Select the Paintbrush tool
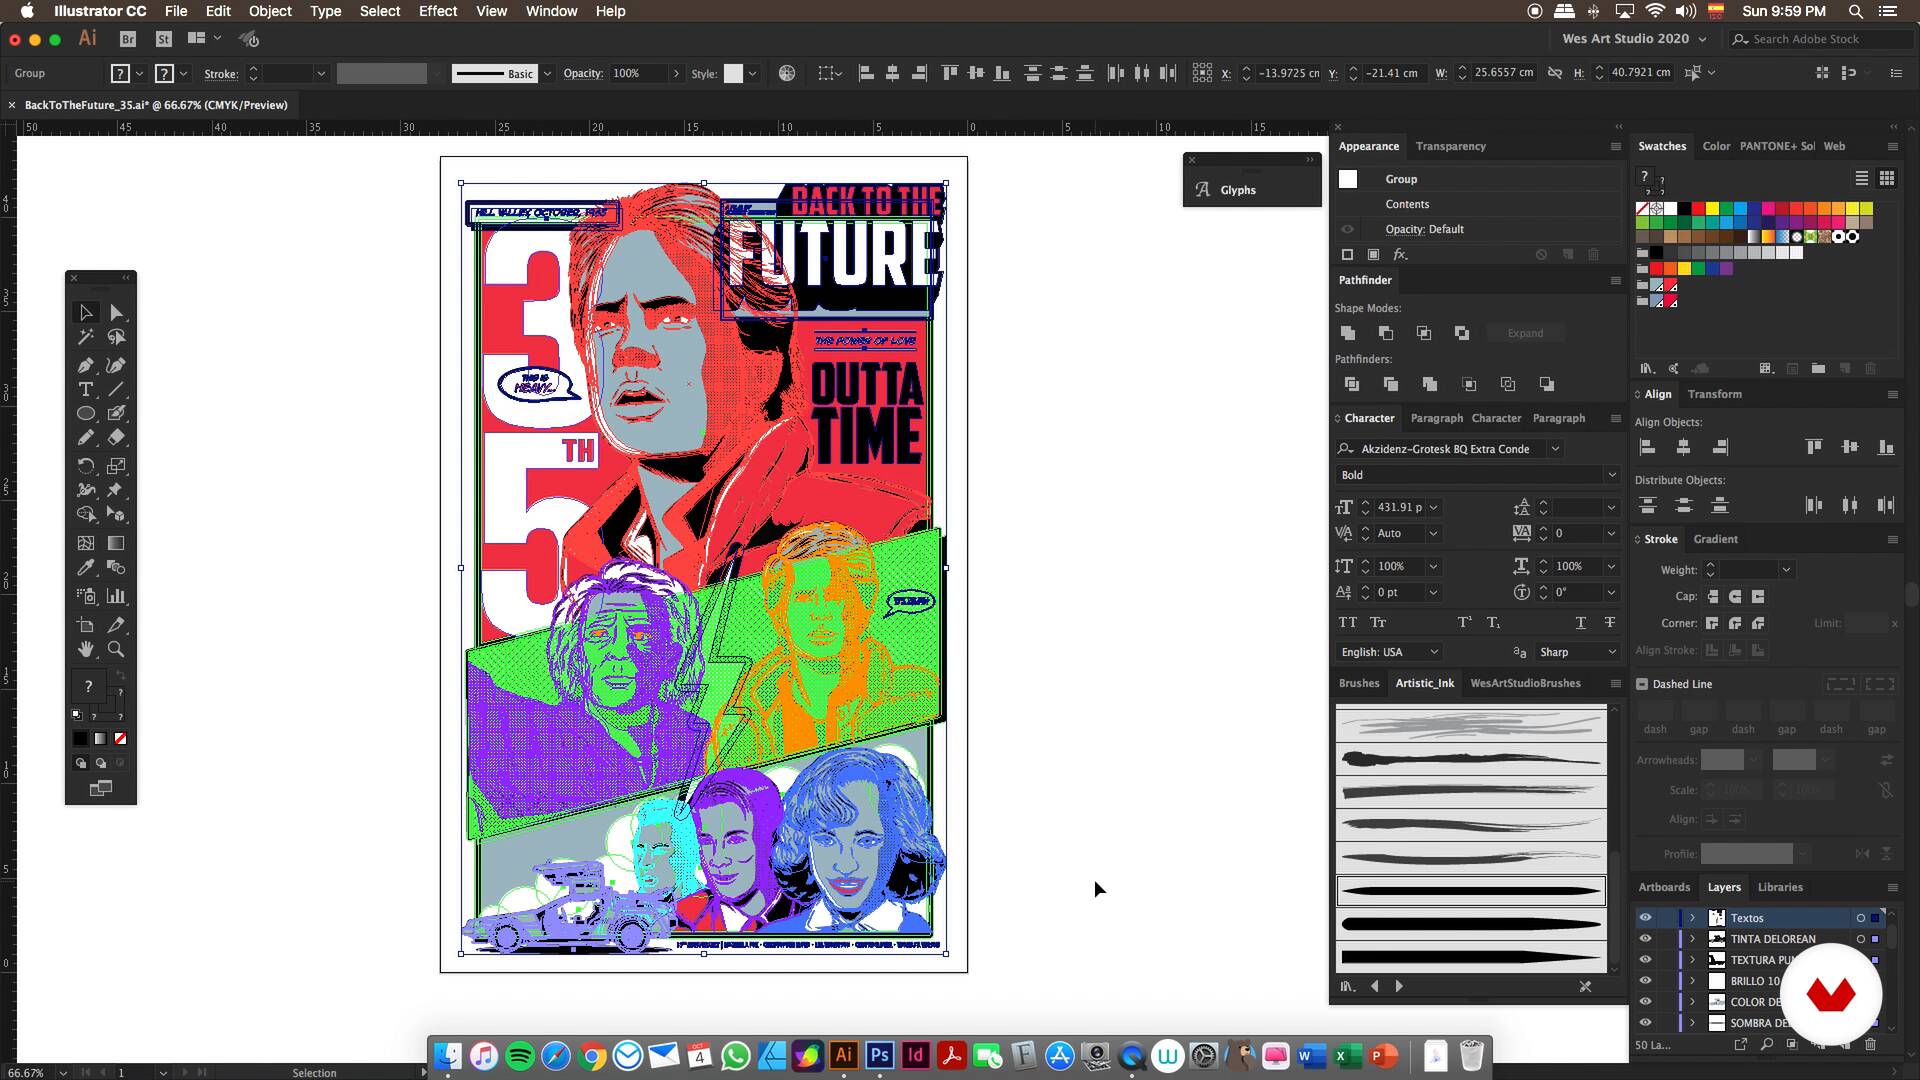This screenshot has width=1920, height=1080. click(x=116, y=414)
